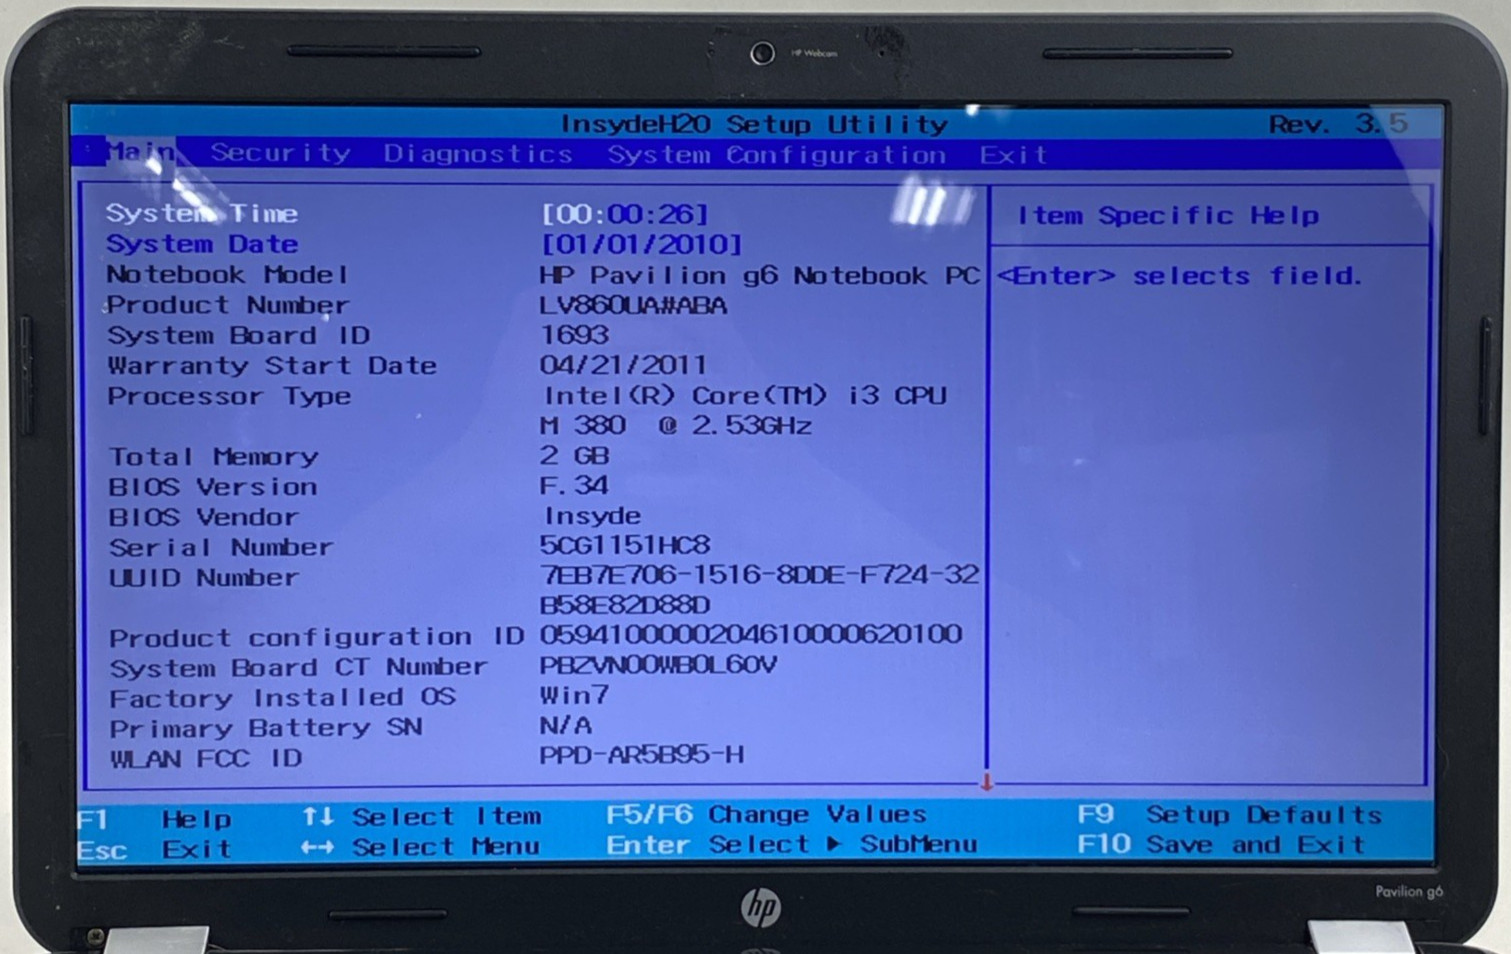Select the board ID value 1693
1511x954 pixels.
574,335
